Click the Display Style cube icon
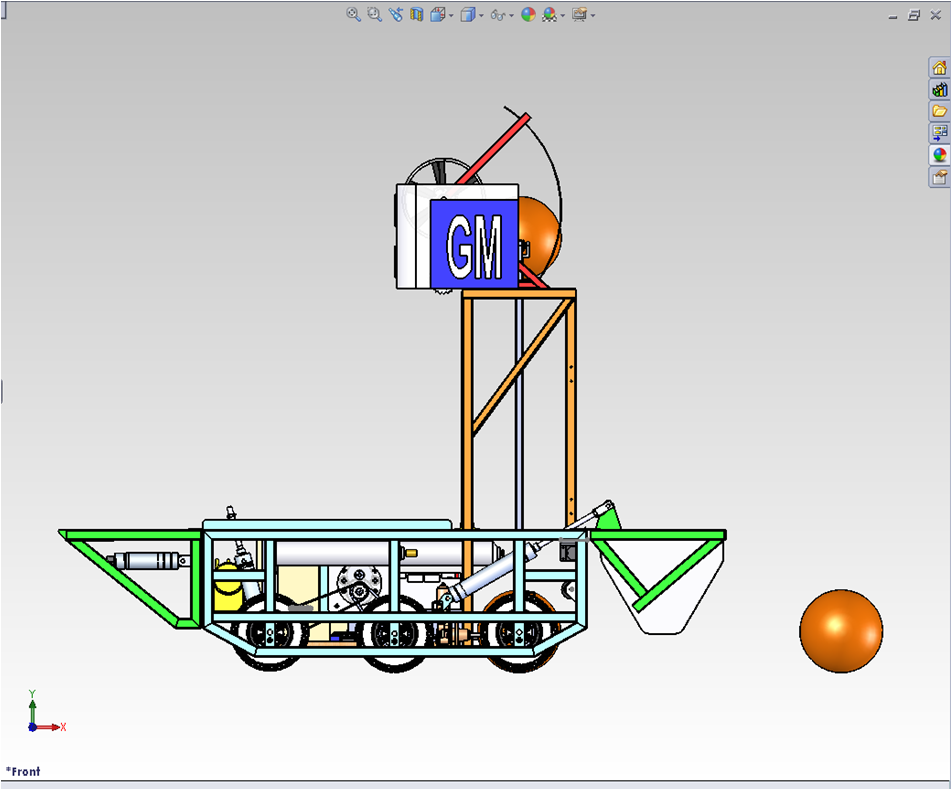 coord(467,14)
